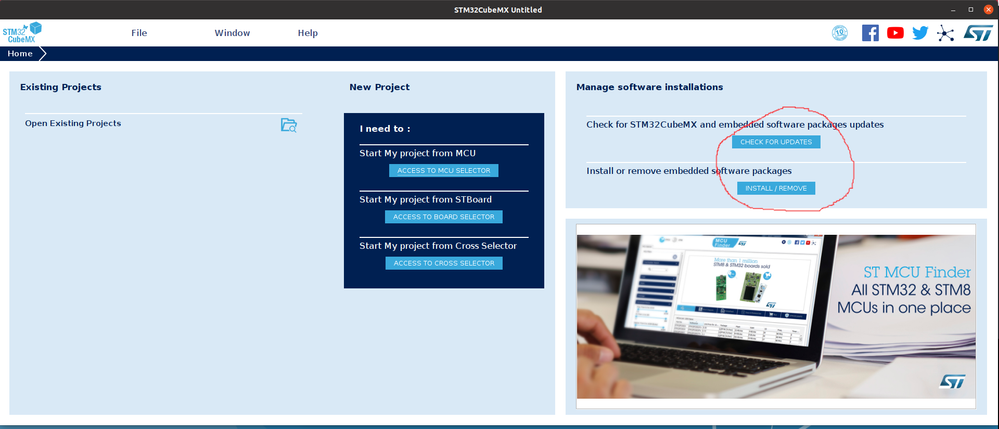Viewport: 999px width, 429px height.
Task: Click the INSTALL / REMOVE button
Action: click(776, 189)
